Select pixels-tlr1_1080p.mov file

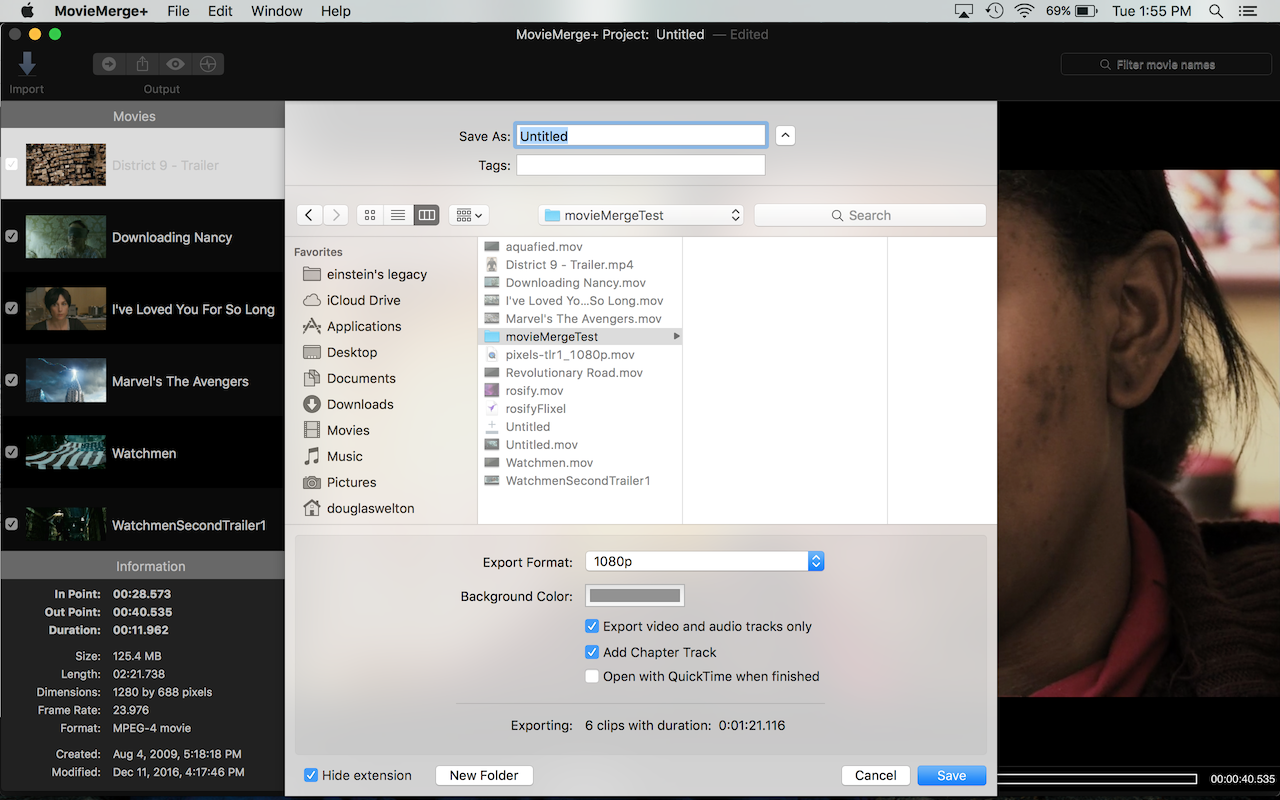tap(570, 355)
